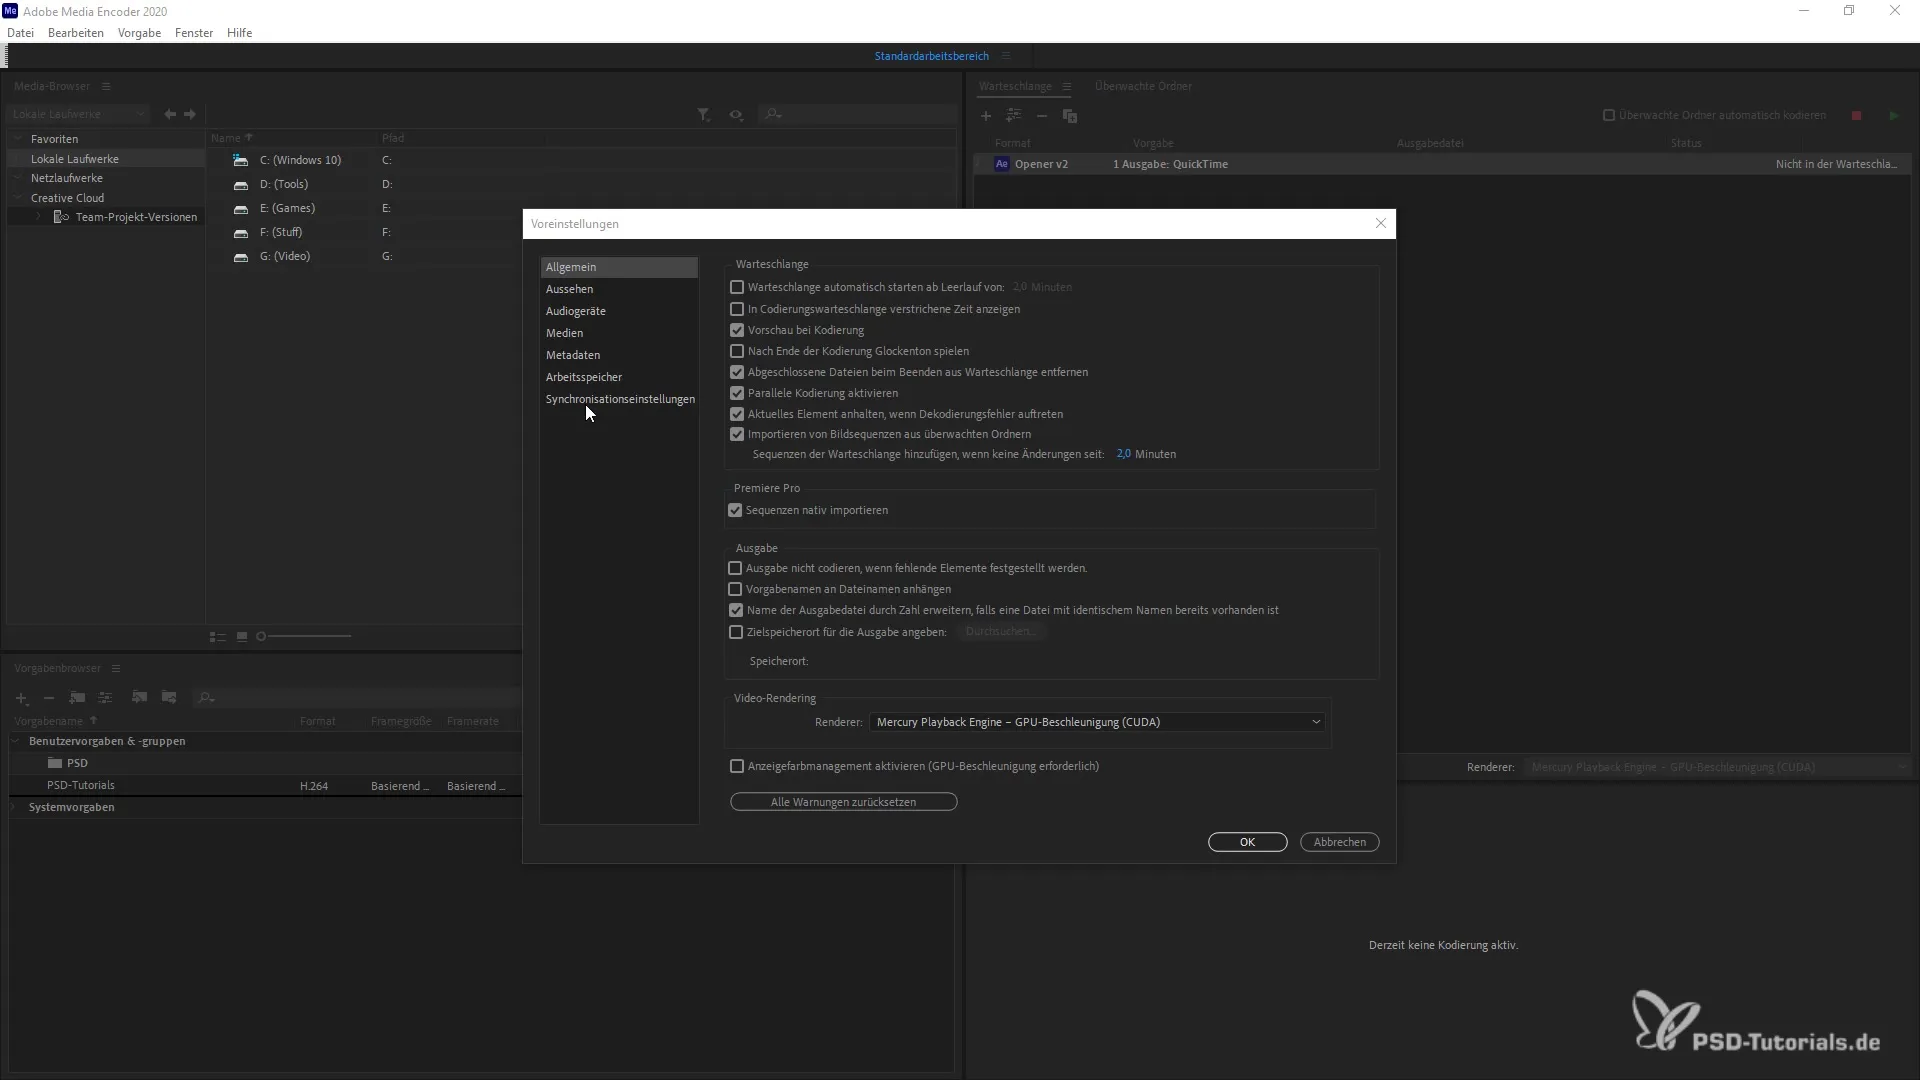Enable Glockenton spielen checkbox

pyautogui.click(x=737, y=351)
